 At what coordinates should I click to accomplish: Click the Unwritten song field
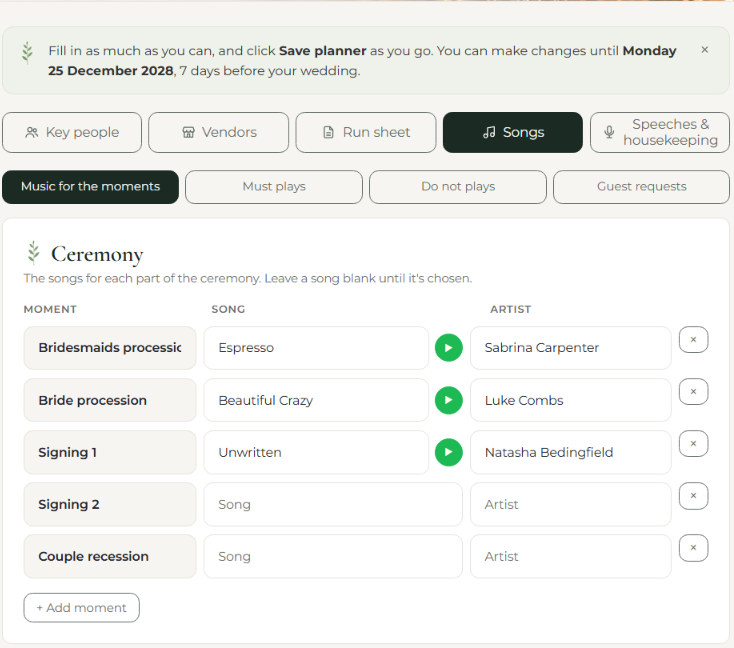(316, 452)
